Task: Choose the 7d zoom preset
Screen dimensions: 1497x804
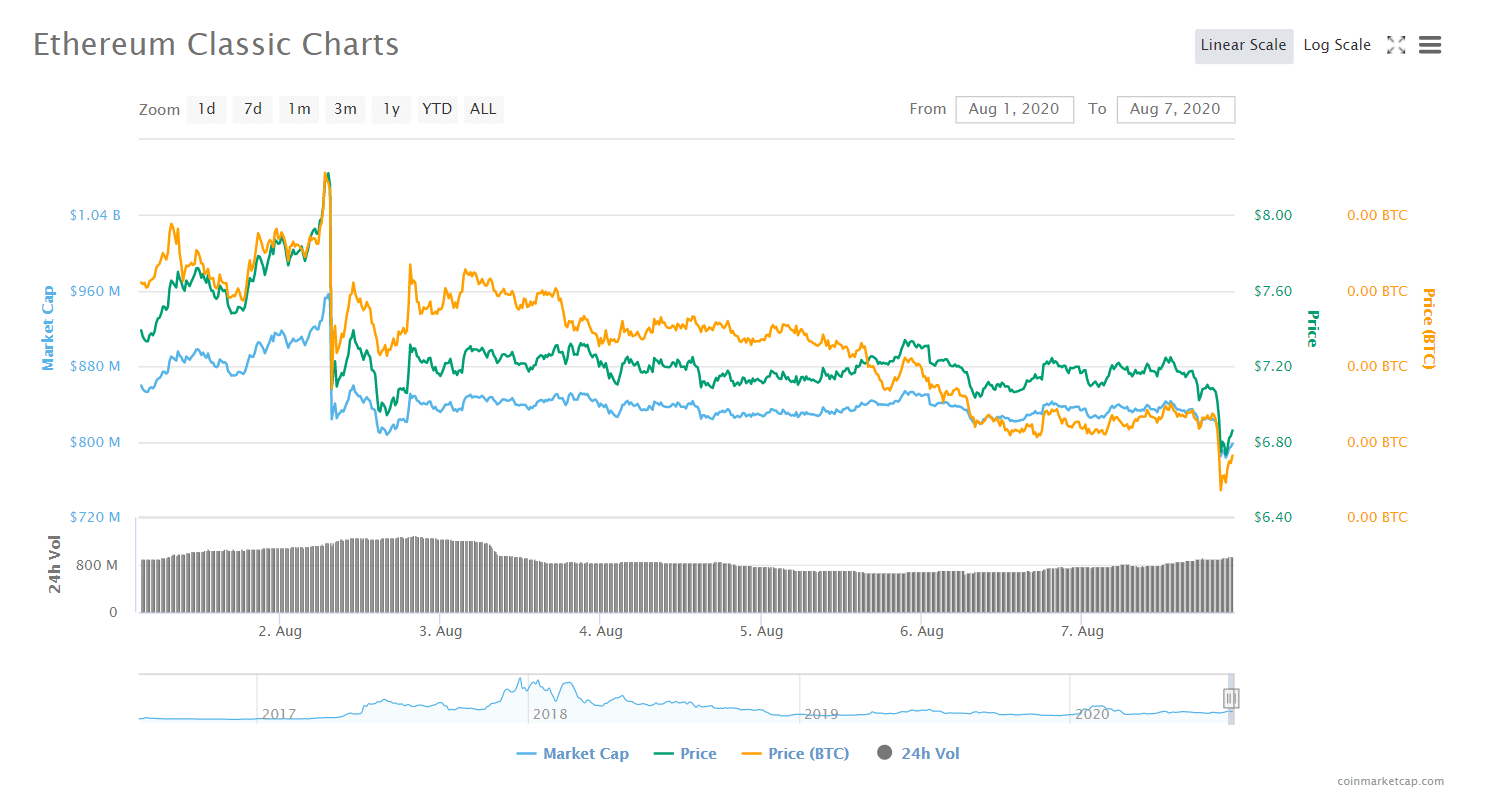Action: pyautogui.click(x=252, y=109)
